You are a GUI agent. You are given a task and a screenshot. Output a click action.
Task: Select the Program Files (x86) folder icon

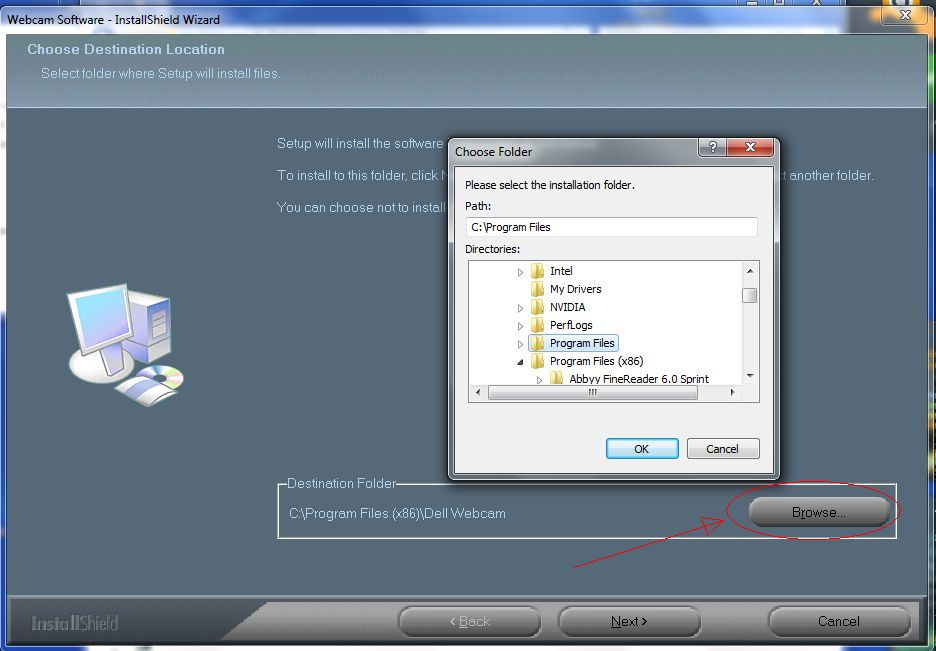pyautogui.click(x=537, y=360)
